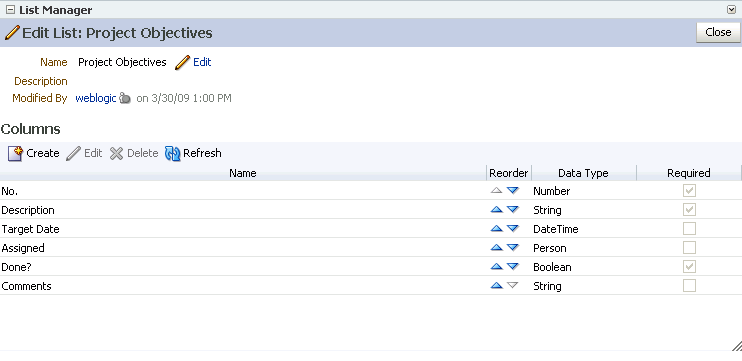Move the Target Date column up
This screenshot has width=742, height=361.
coord(496,229)
